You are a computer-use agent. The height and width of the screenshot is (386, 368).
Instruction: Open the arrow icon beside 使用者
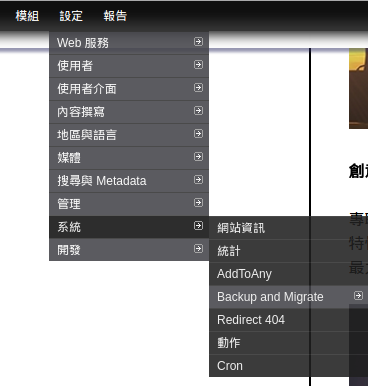198,64
